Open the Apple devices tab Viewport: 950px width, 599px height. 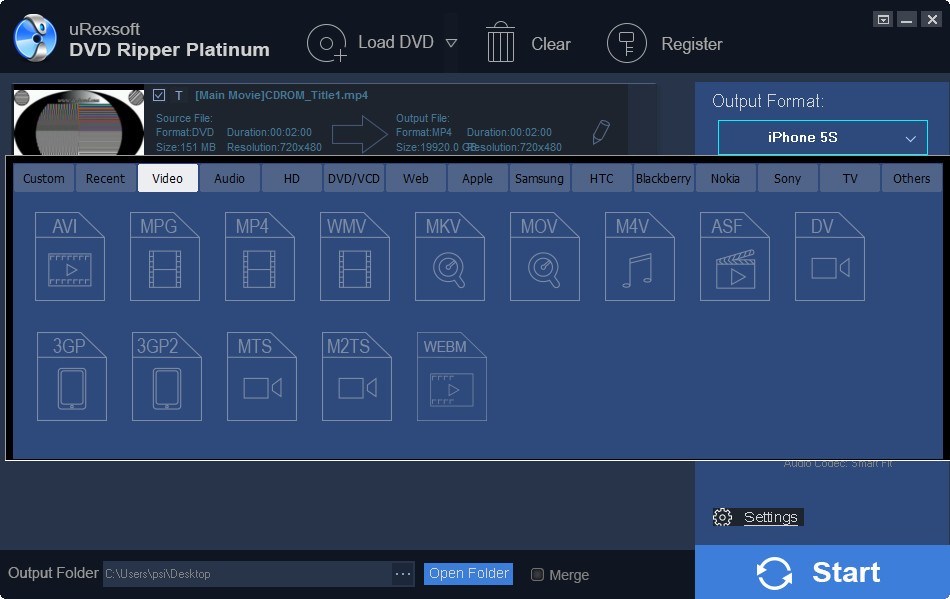click(477, 178)
